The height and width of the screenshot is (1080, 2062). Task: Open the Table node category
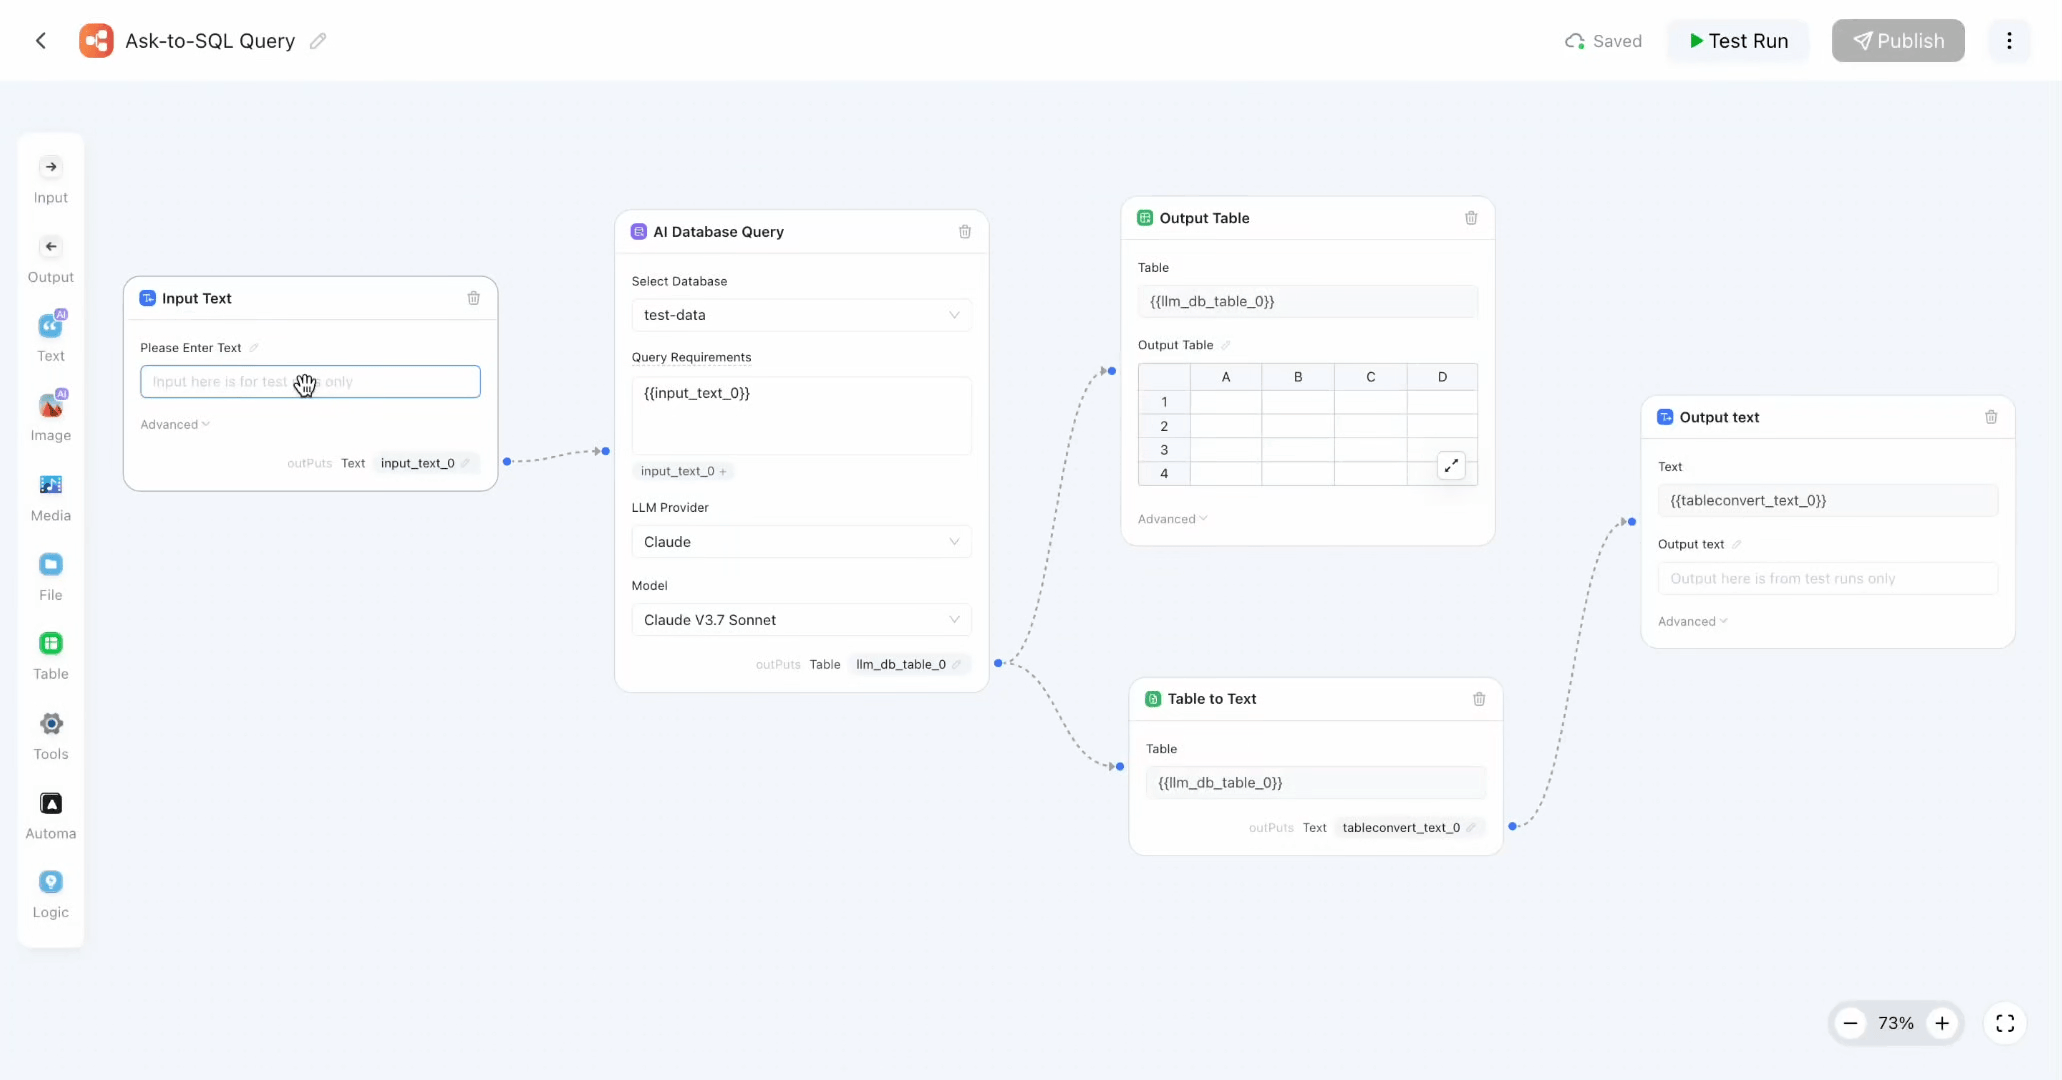point(50,655)
